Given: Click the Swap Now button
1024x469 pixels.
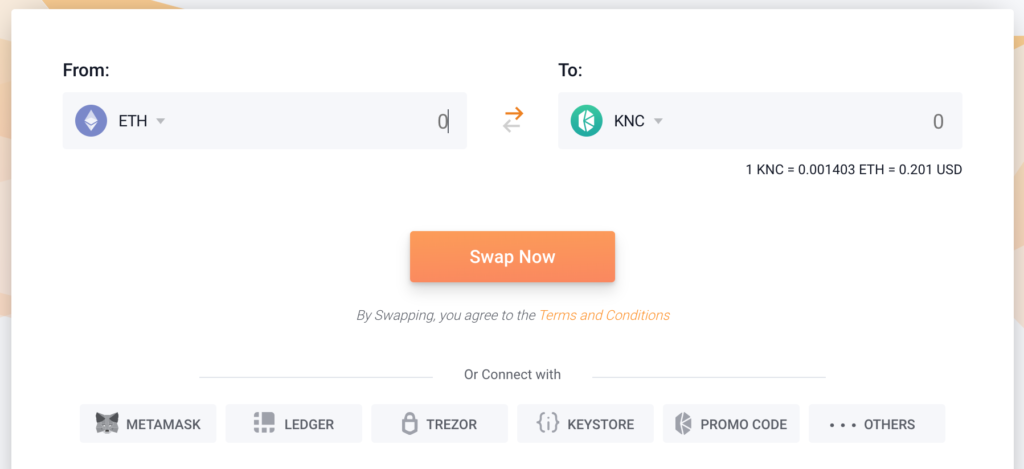Looking at the screenshot, I should click(513, 257).
